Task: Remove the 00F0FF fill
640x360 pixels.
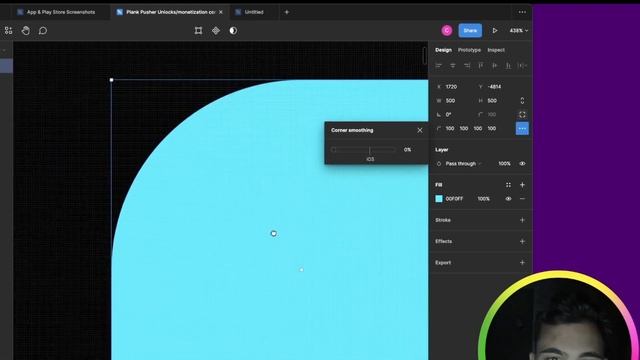Action: point(522,199)
